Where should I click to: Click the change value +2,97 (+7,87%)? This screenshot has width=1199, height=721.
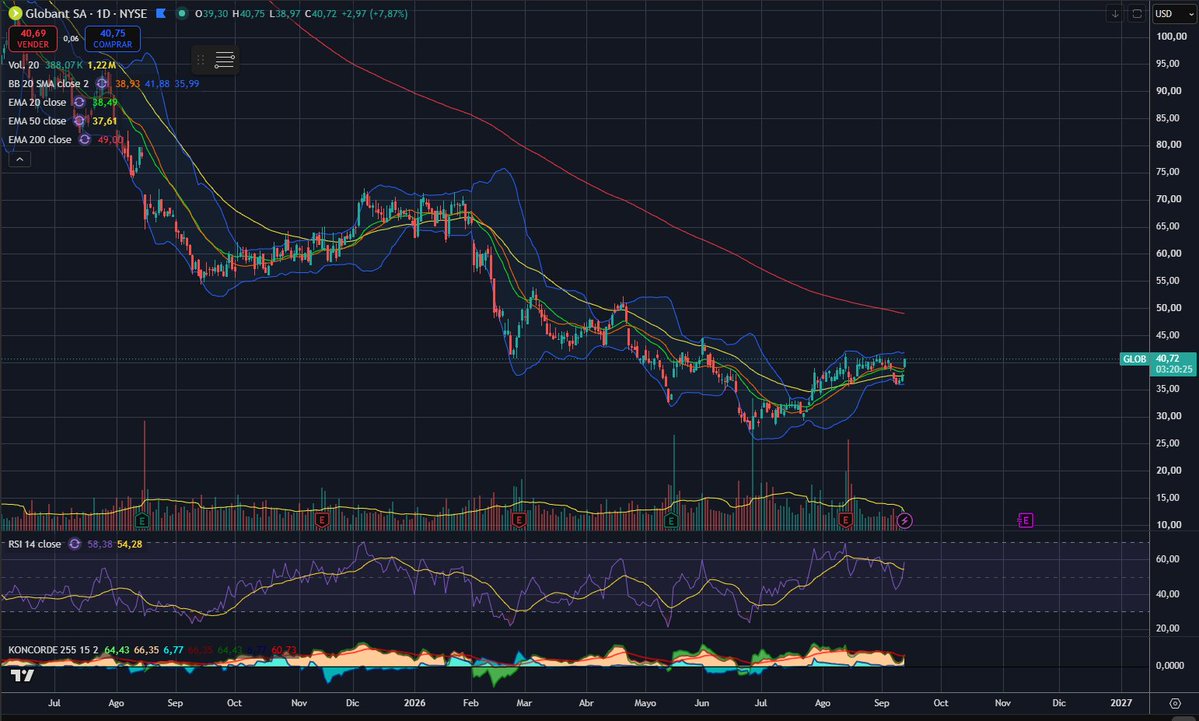coord(374,13)
